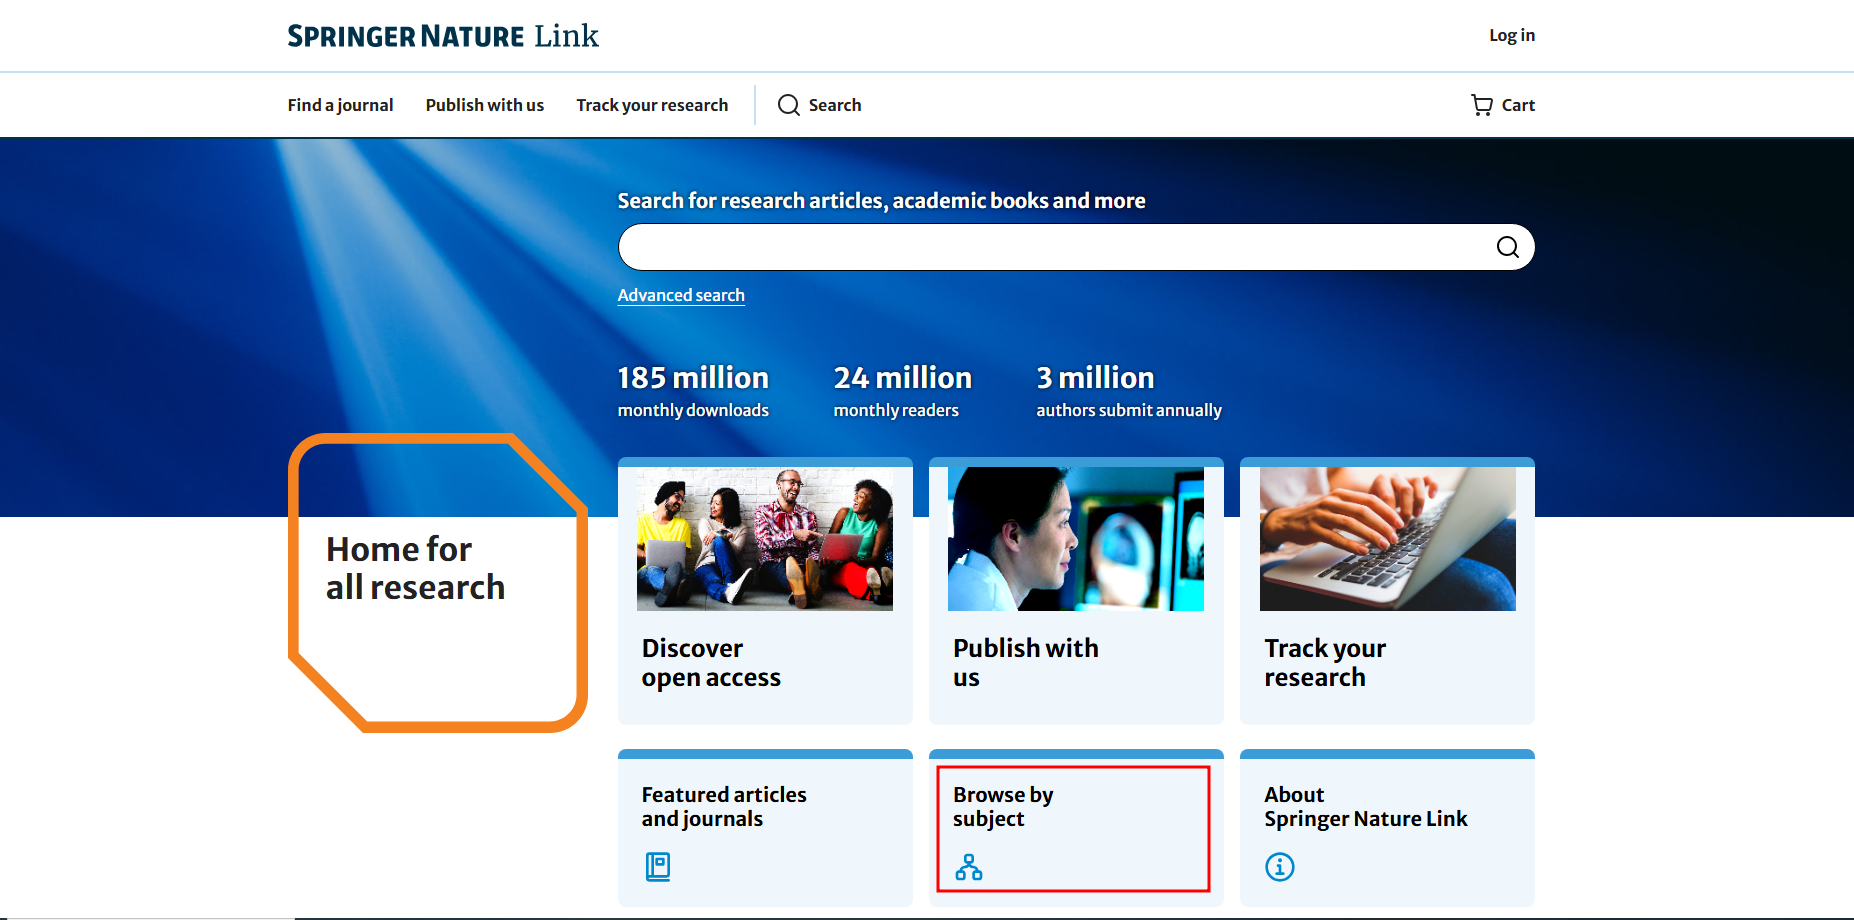This screenshot has height=920, width=1854.
Task: Click the Track your research card title
Action: [x=1325, y=662]
